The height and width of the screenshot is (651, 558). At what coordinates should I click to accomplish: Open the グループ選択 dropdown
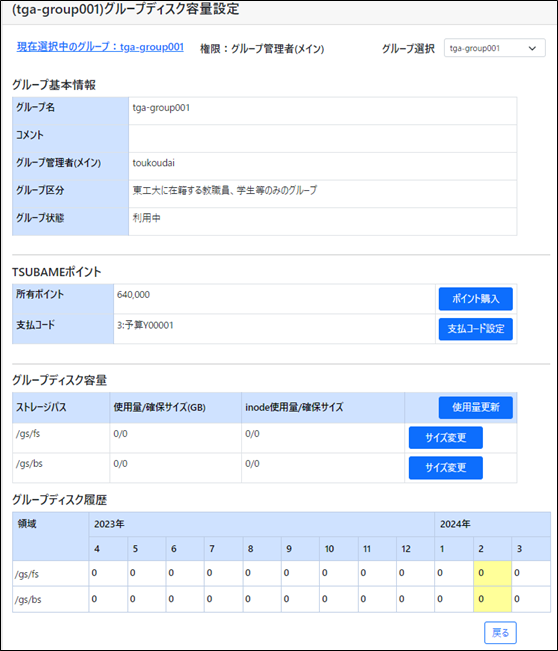tap(494, 48)
